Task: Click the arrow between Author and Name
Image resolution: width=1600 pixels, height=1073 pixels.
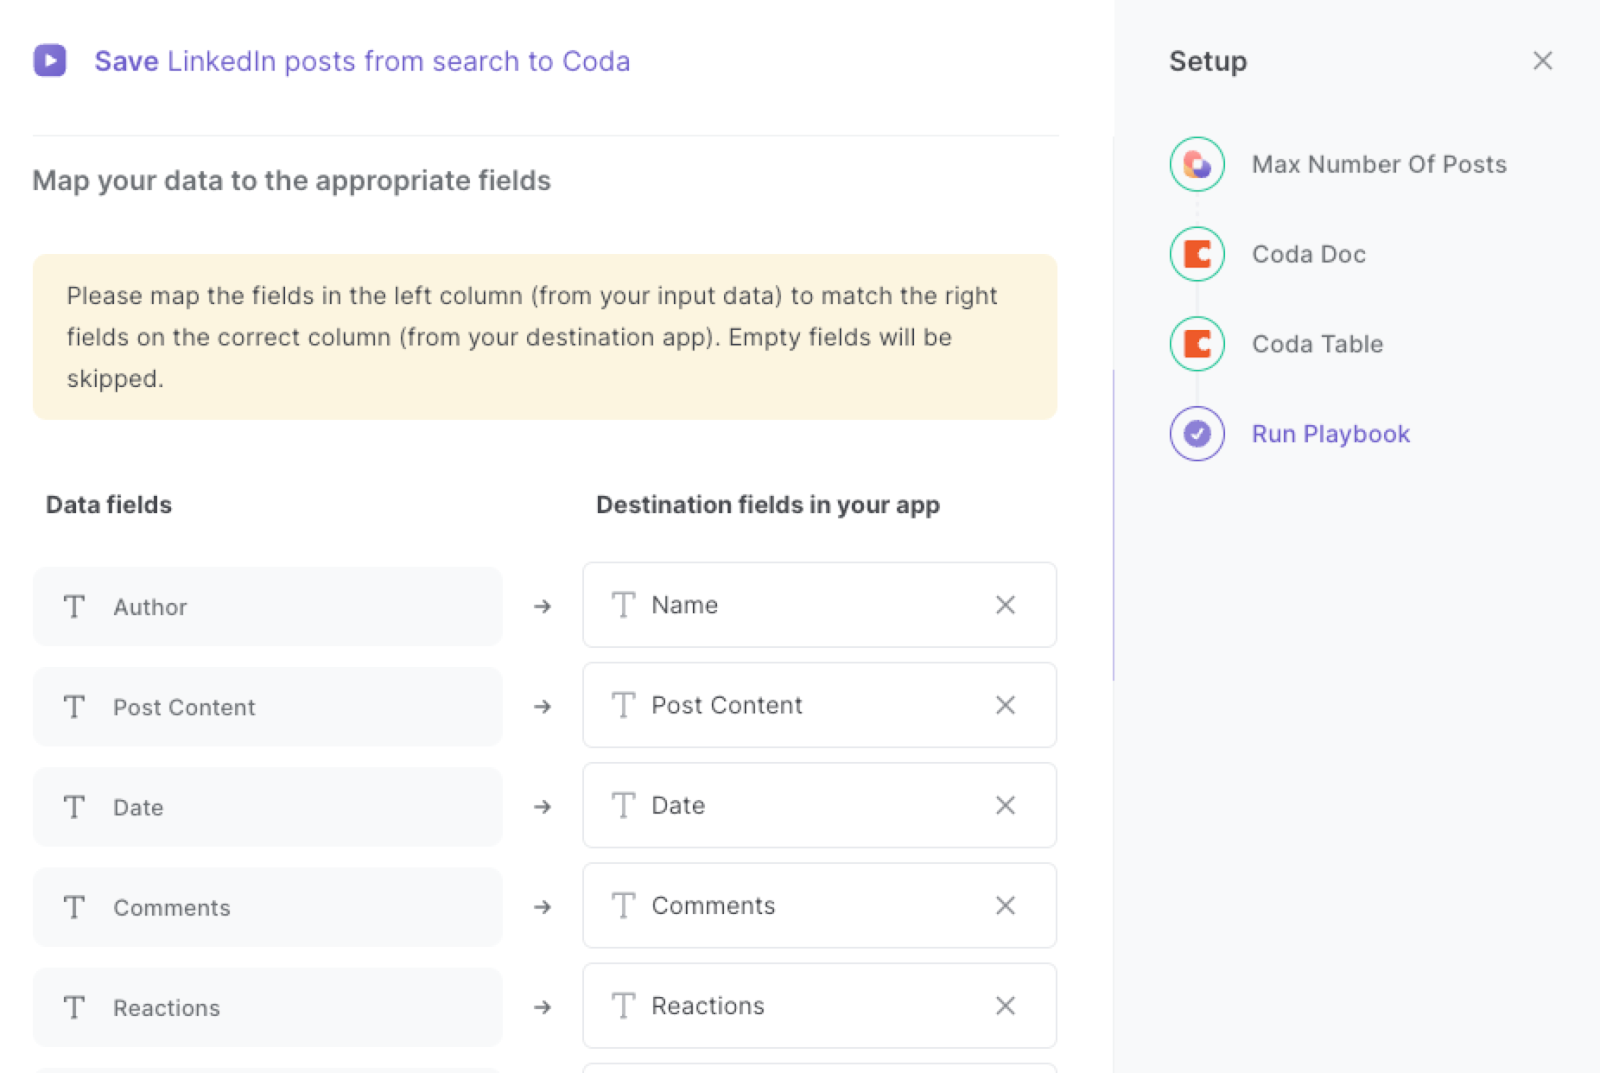Action: (542, 606)
